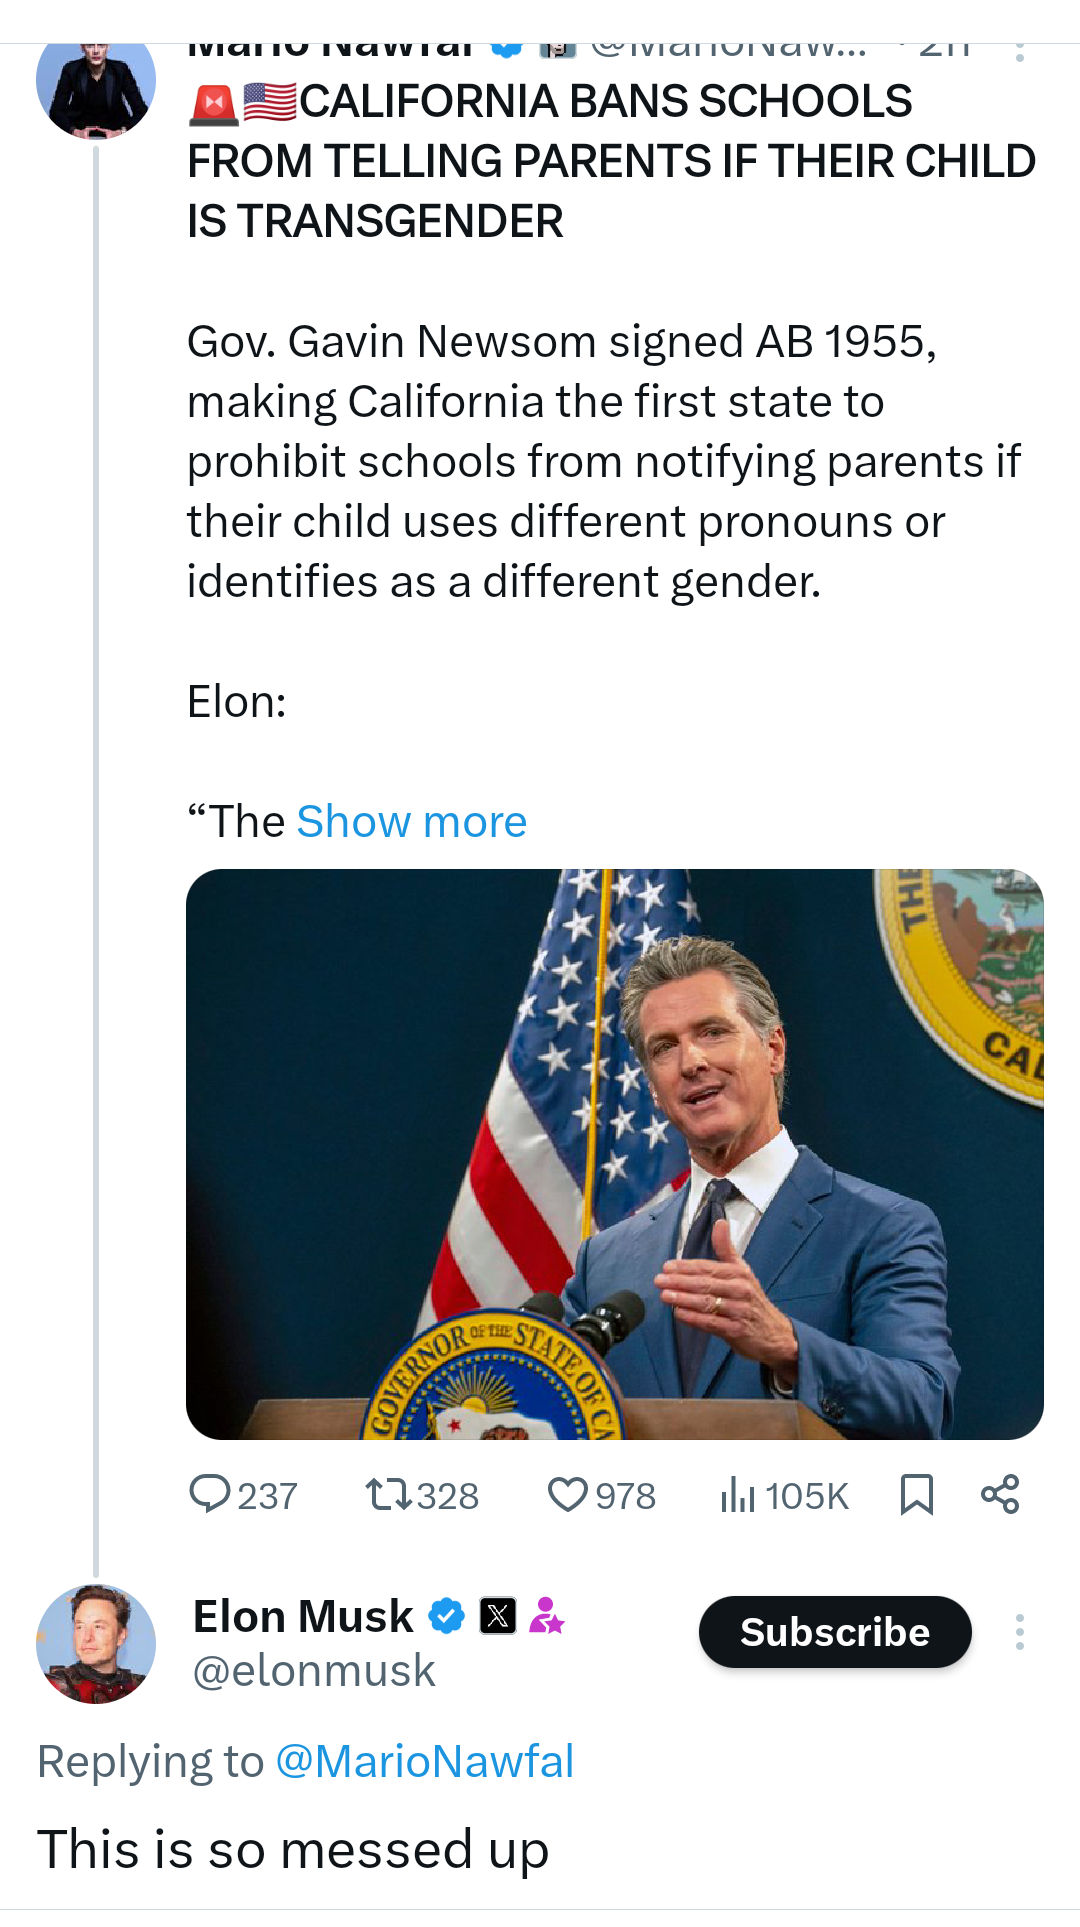The height and width of the screenshot is (1927, 1080).
Task: Click Elon Musk's blue verified badge
Action: pyautogui.click(x=446, y=1616)
